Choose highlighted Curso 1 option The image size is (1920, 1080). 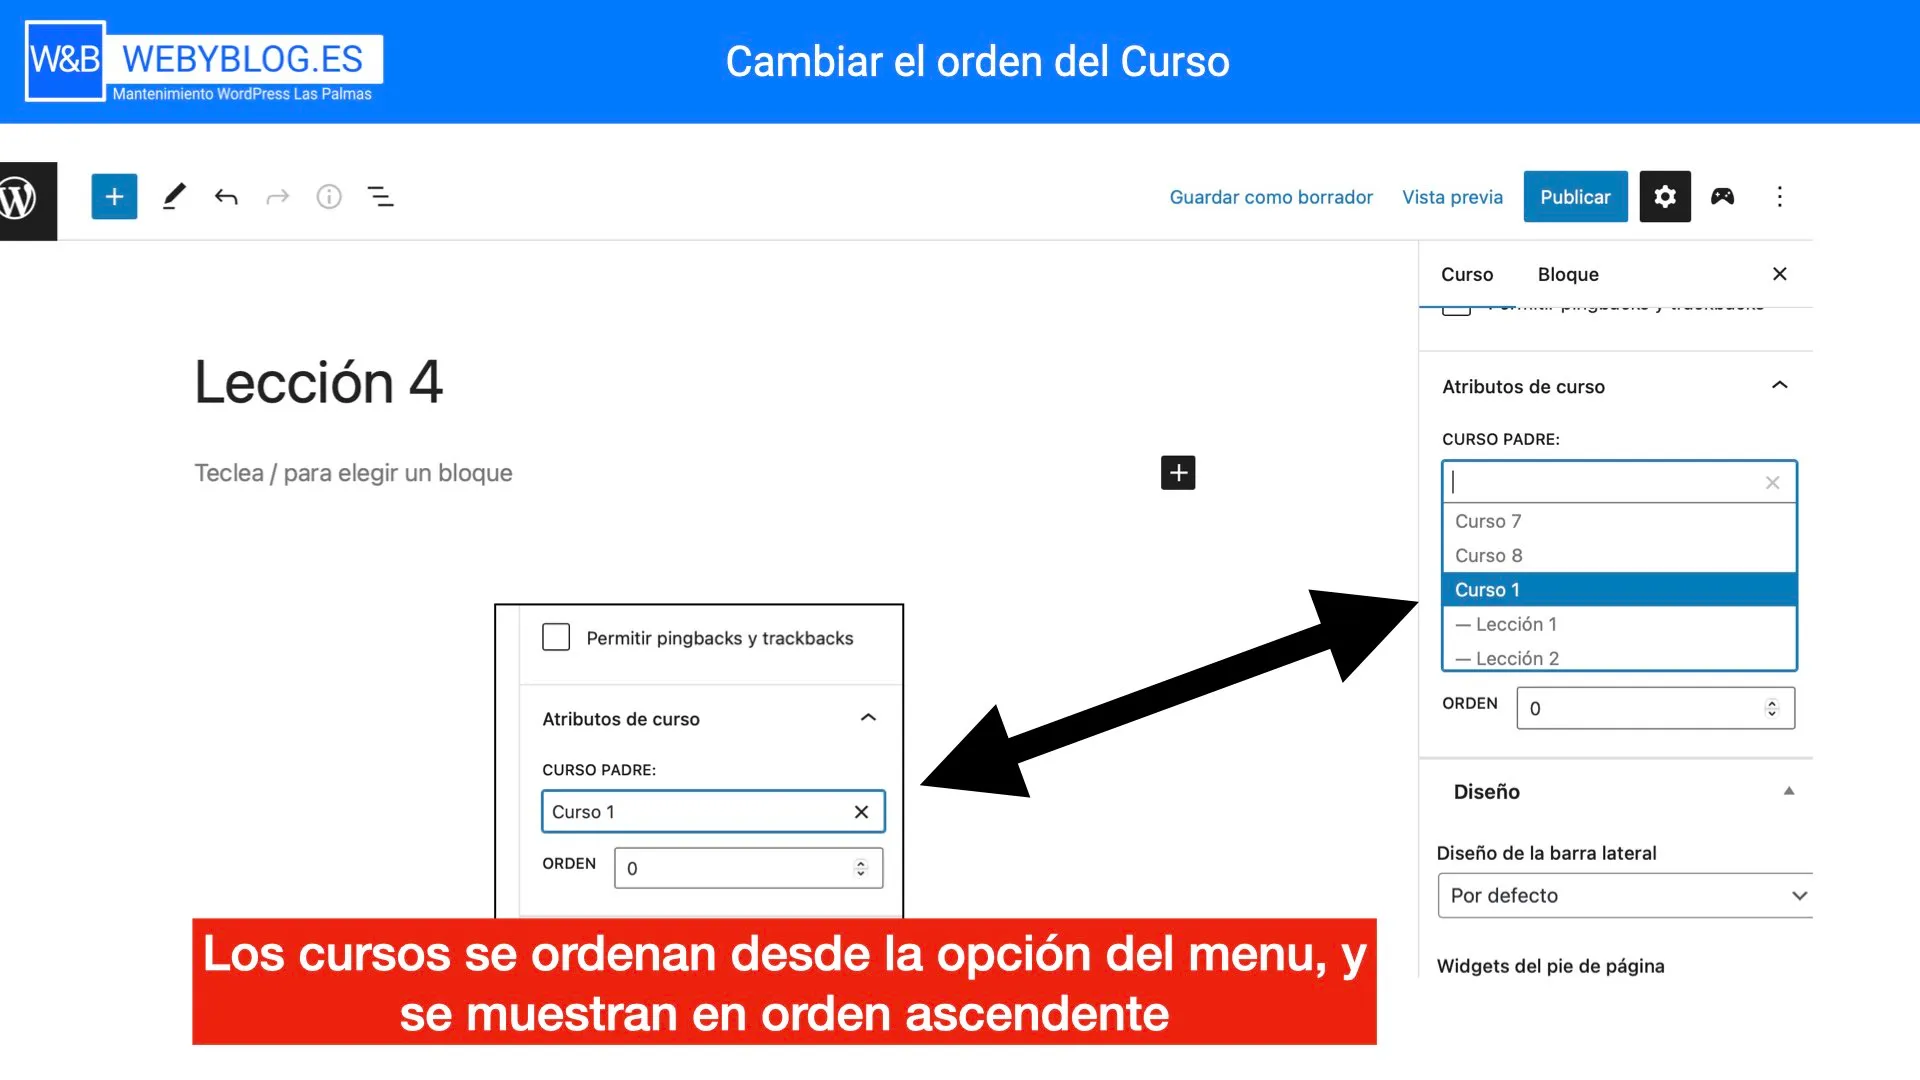coord(1619,590)
